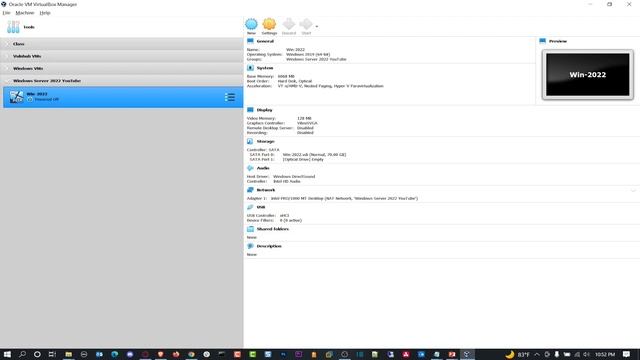Click the Display section icon
Screen dimensions: 640x360
point(250,110)
